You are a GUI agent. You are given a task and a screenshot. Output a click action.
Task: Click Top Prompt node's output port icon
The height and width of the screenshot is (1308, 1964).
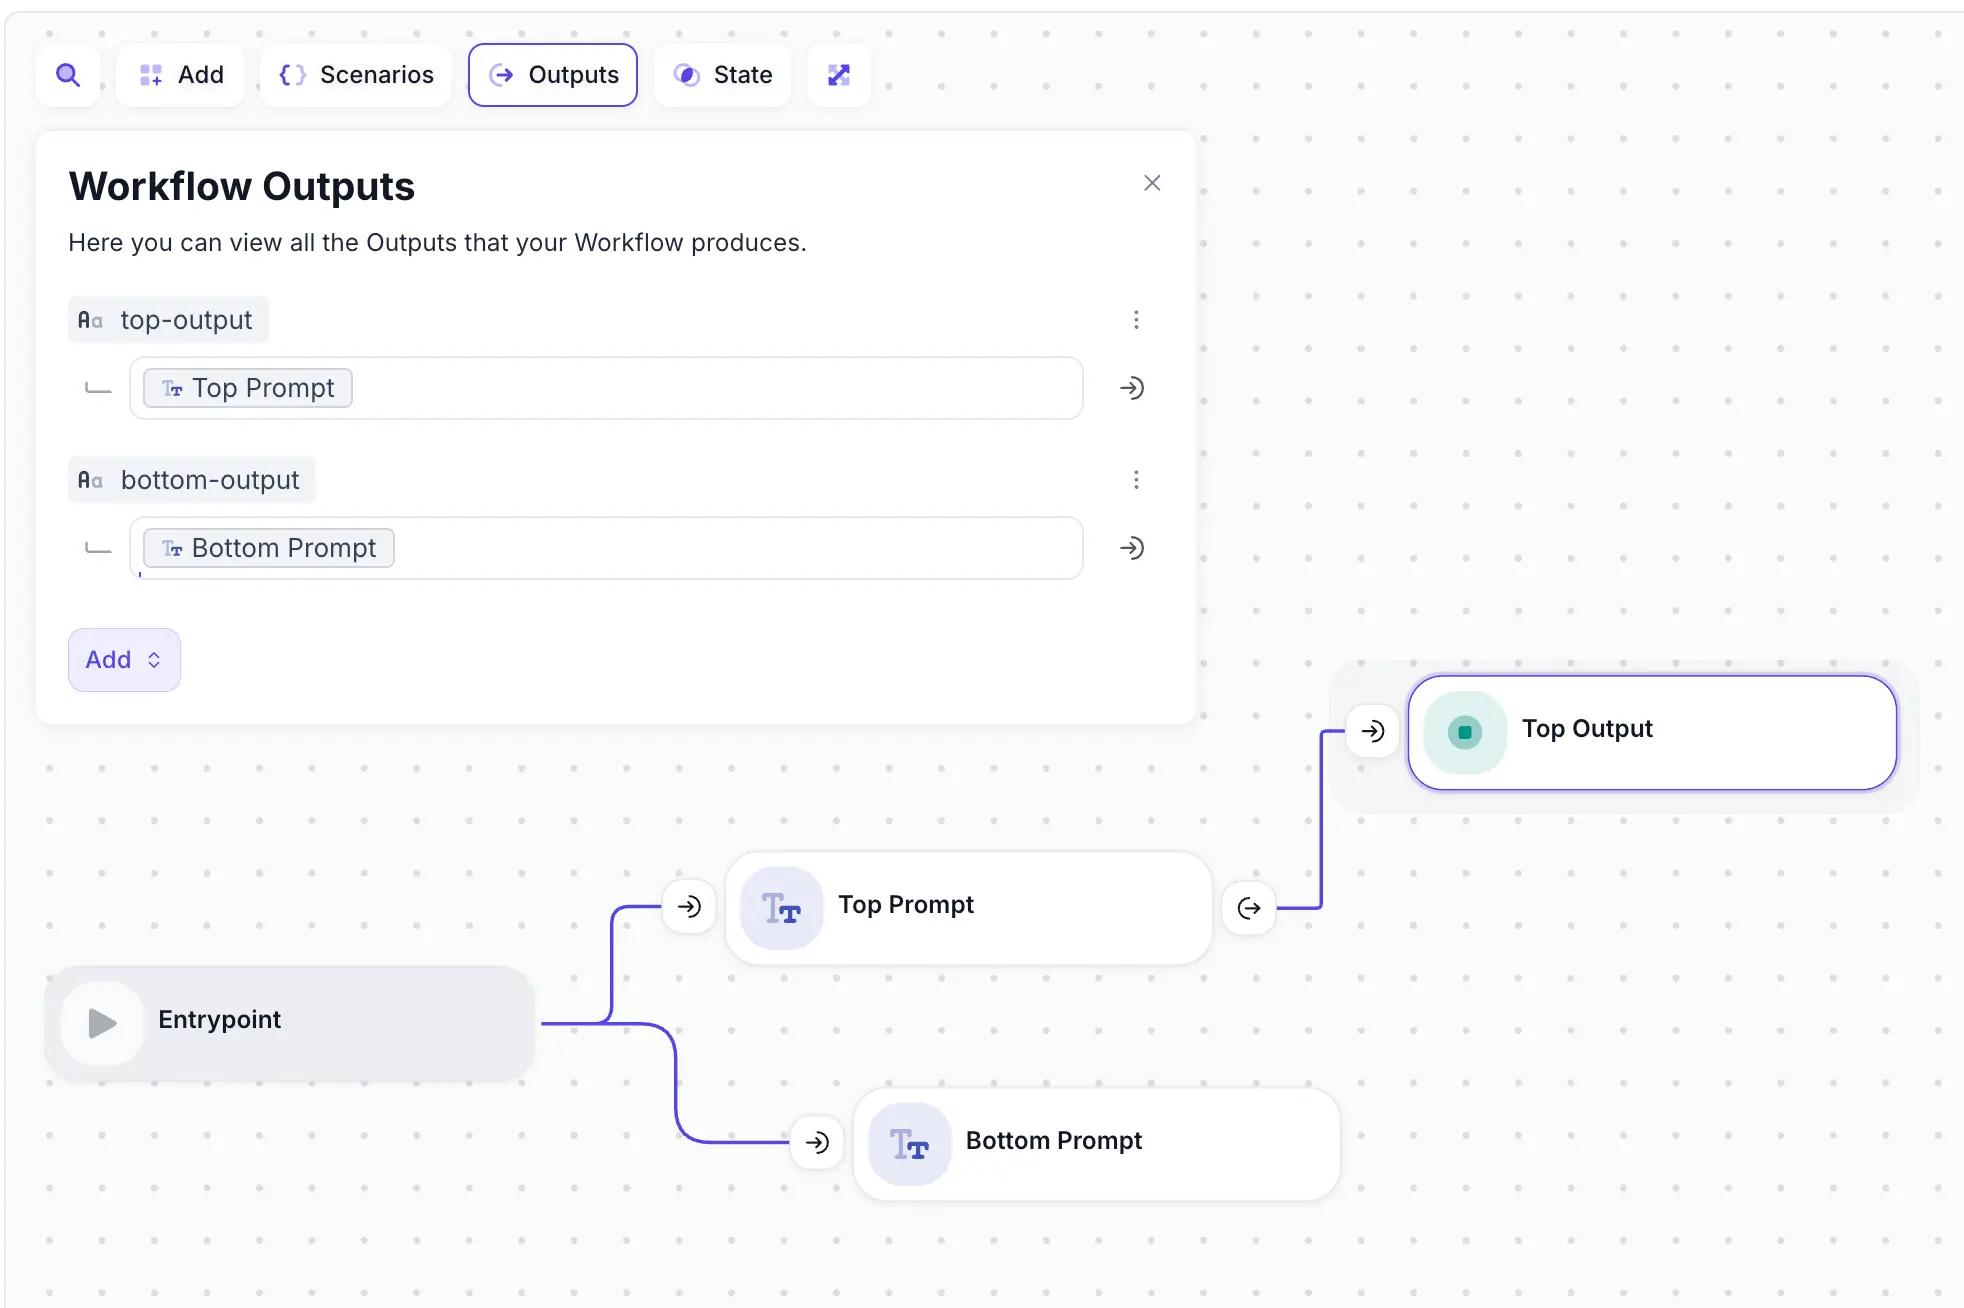pyautogui.click(x=1249, y=908)
